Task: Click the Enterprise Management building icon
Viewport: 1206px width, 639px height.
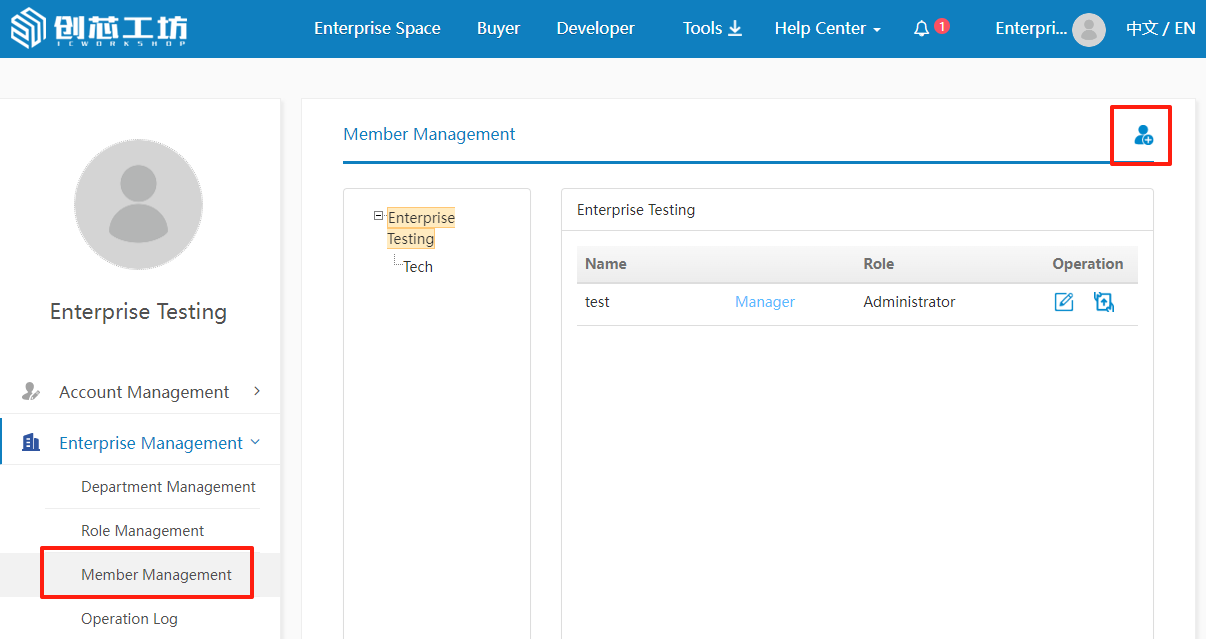Action: click(x=31, y=442)
